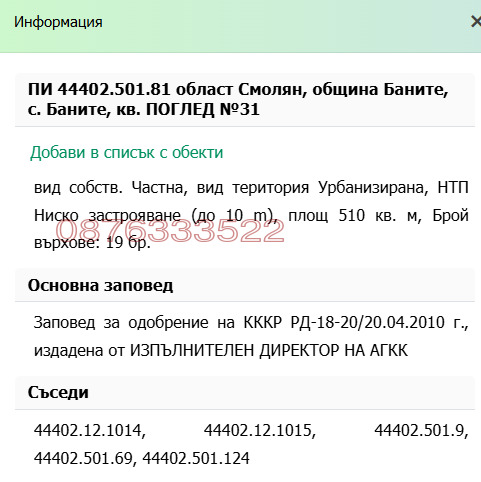Click 'вид територия Урбанизирана' text

[x=313, y=187]
